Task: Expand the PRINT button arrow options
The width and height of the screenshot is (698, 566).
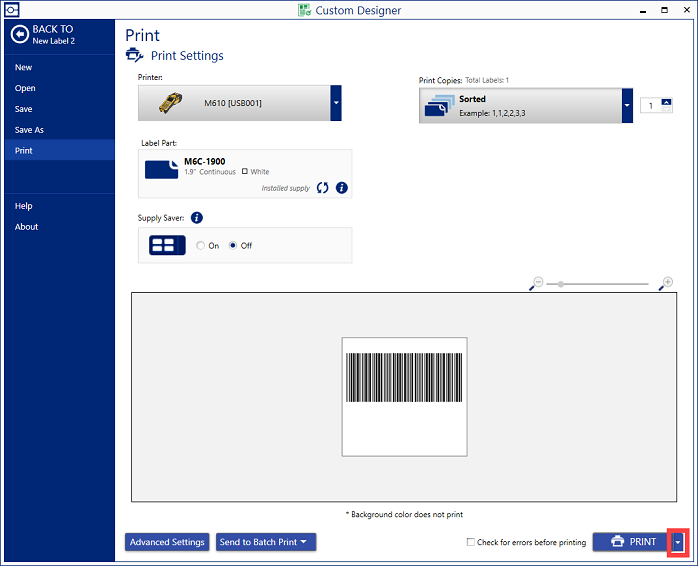Action: point(678,542)
